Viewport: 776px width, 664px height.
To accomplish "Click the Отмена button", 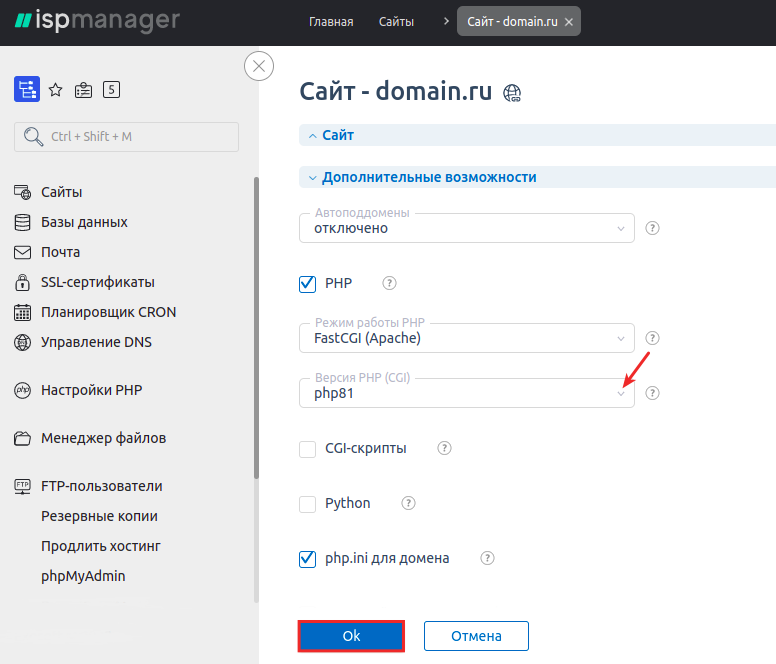I will (476, 636).
